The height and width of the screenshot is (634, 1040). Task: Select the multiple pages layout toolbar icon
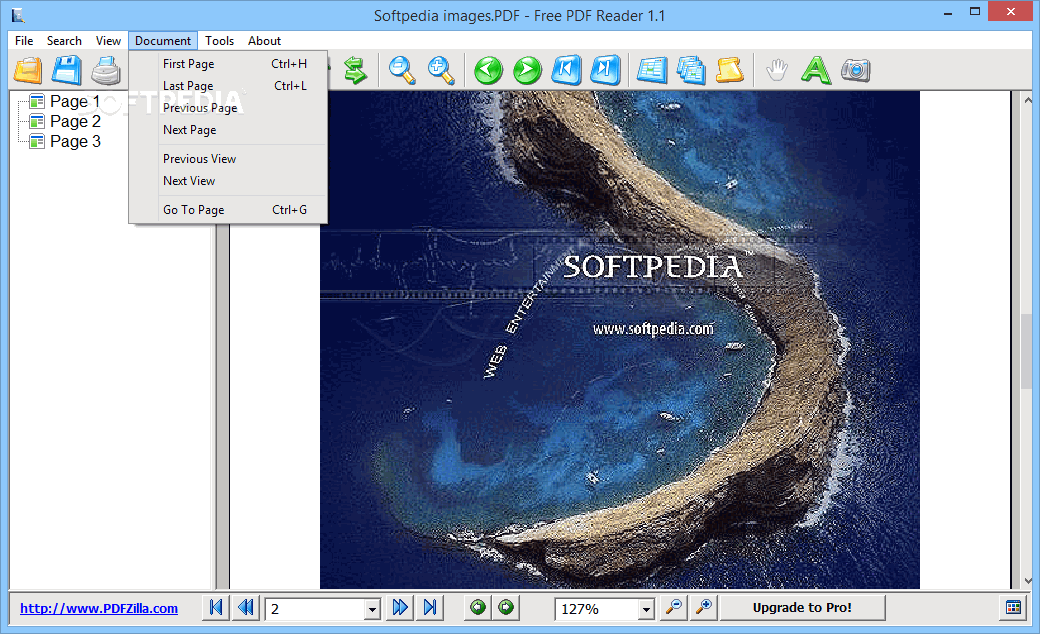691,70
